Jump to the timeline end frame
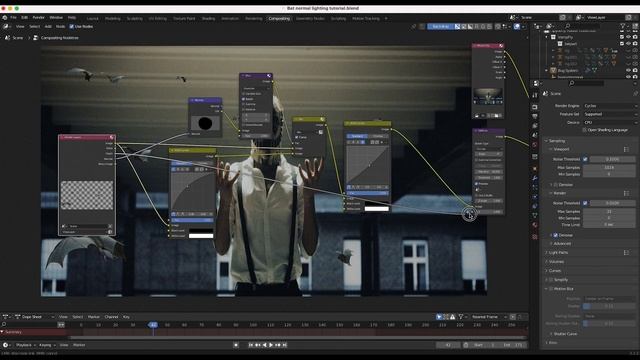The height and width of the screenshot is (360, 640). click(285, 345)
